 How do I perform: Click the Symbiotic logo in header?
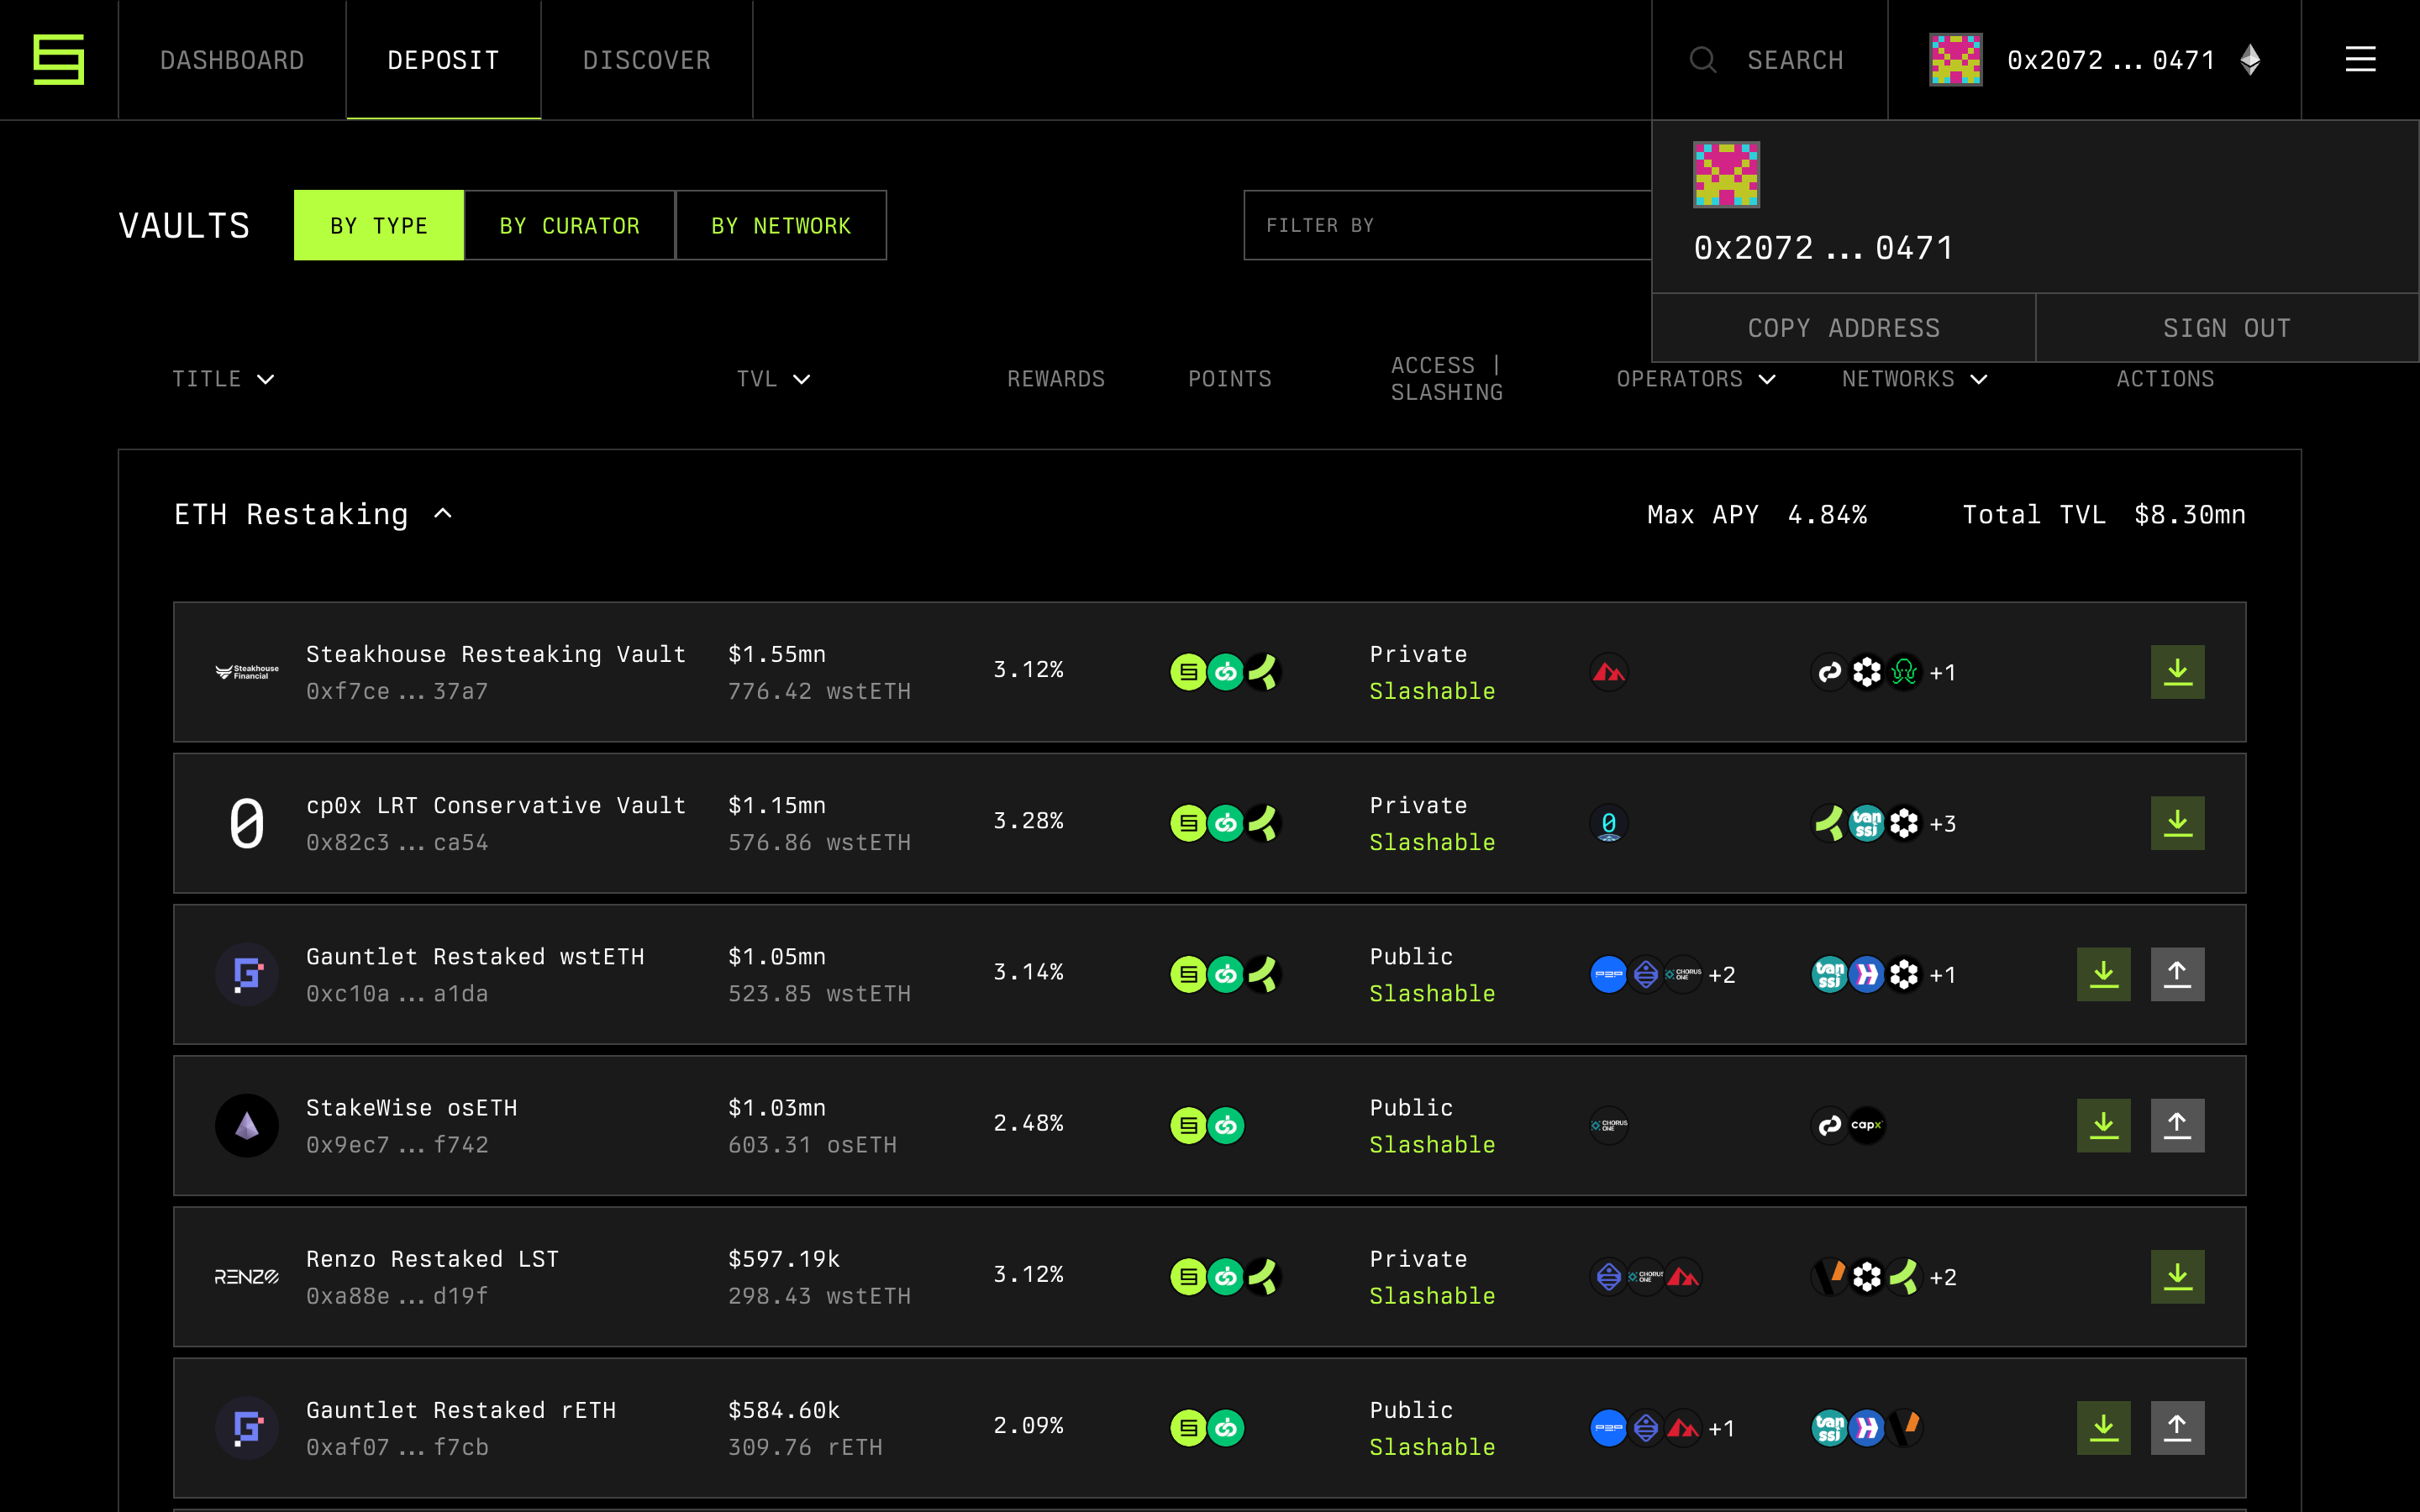click(x=58, y=60)
